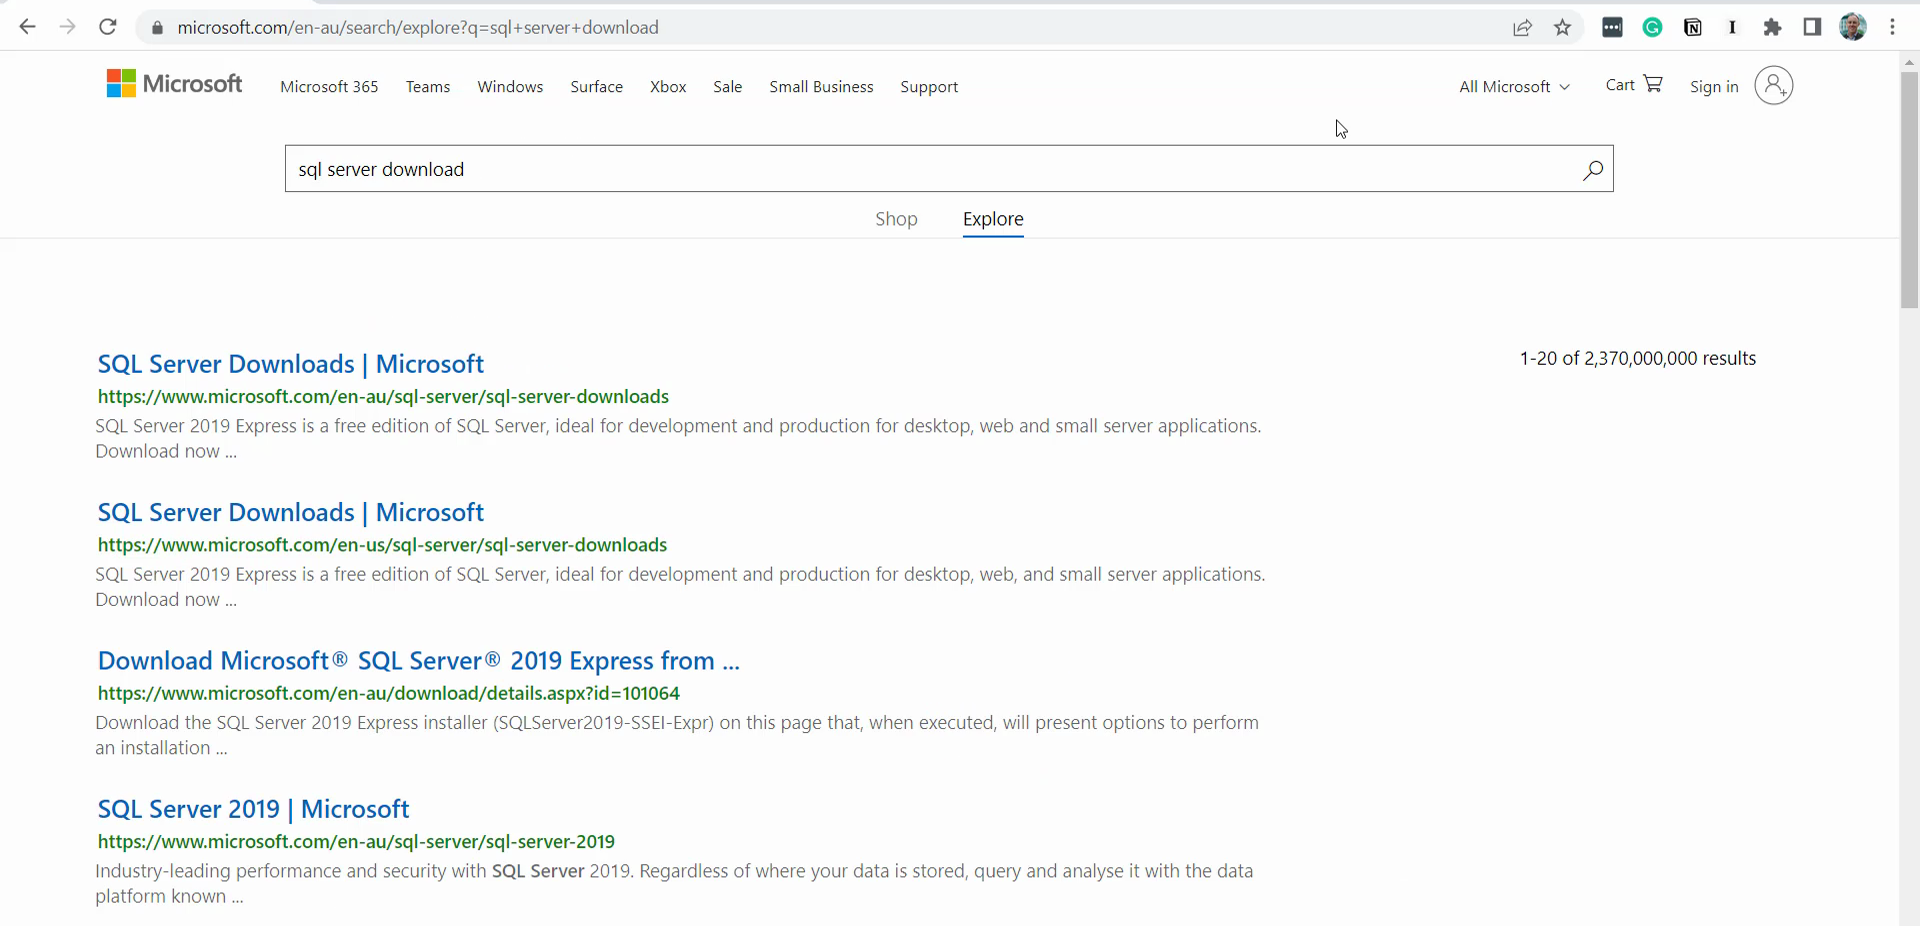
Task: Open the shopping cart icon
Action: point(1653,85)
